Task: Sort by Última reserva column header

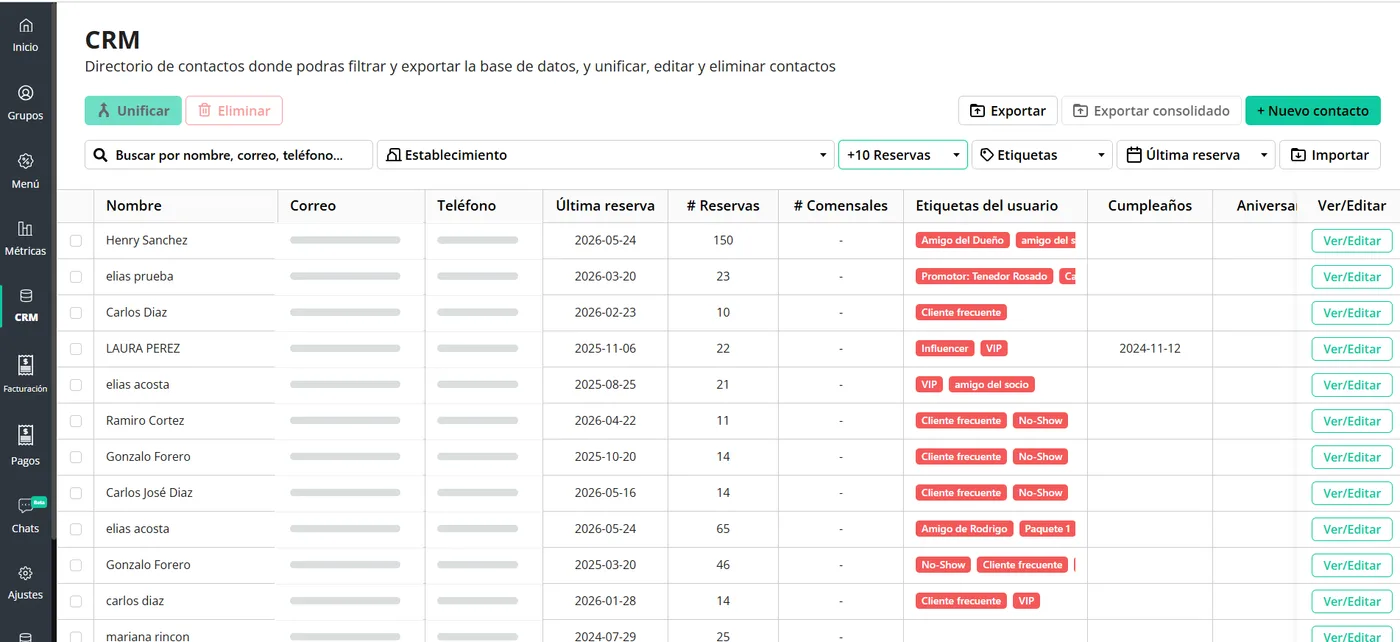Action: [605, 206]
